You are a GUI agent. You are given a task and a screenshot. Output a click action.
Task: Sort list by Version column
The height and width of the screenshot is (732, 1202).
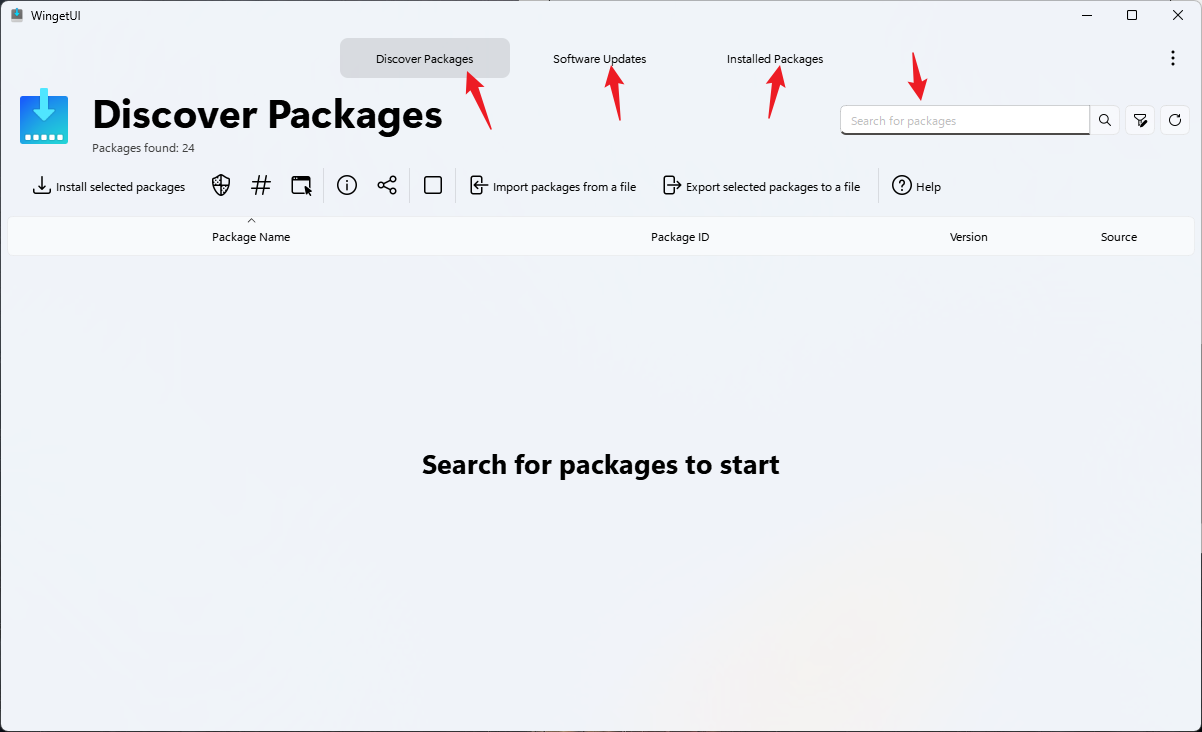click(x=968, y=237)
